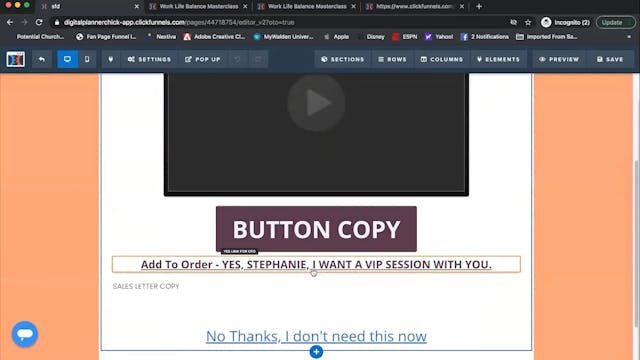Open the Pop Up editor
The image size is (640, 360).
[202, 59]
